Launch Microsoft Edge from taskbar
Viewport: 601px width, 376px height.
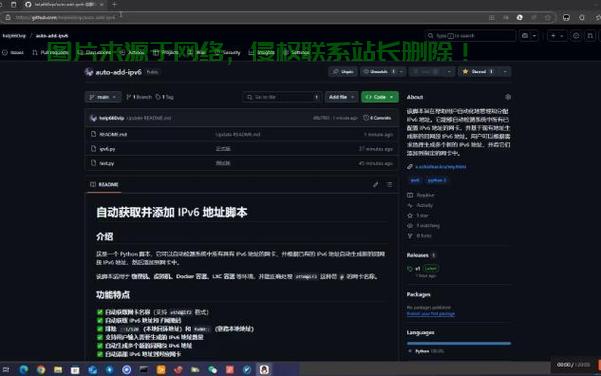click(24, 369)
